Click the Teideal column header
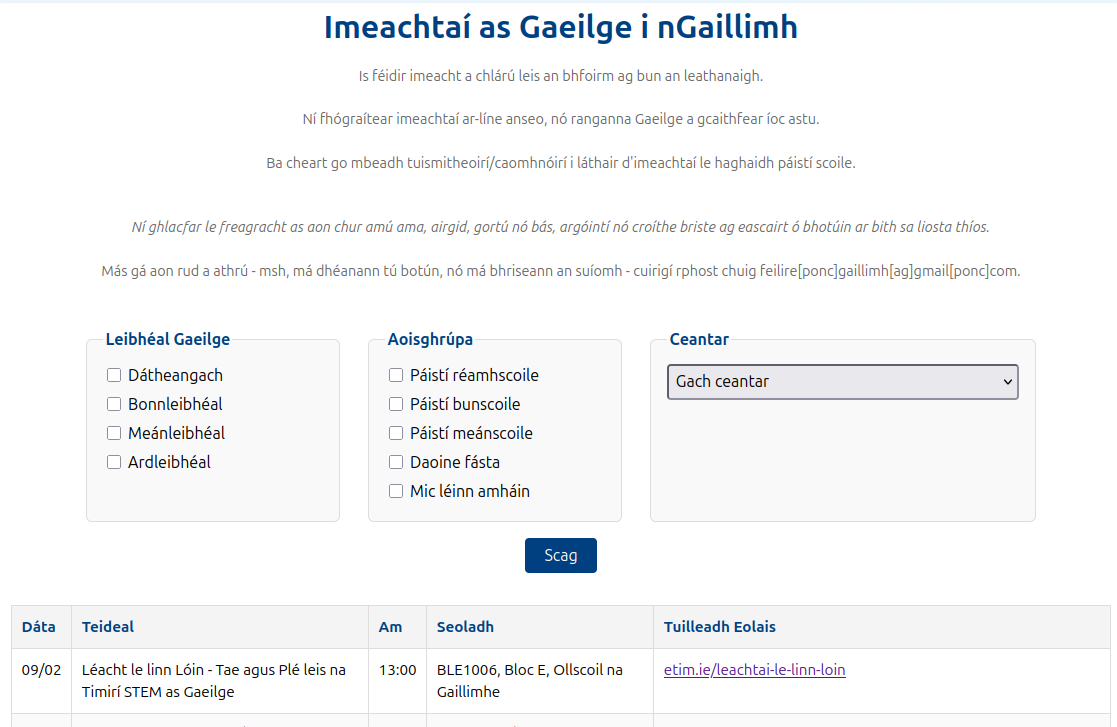The height and width of the screenshot is (727, 1117). [108, 627]
